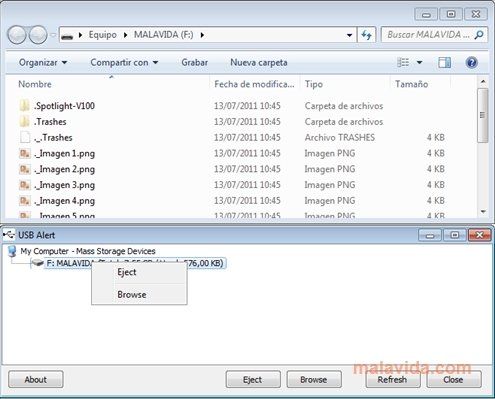495x399 pixels.
Task: Click ._Imagen 2.png file icon
Action: 24,169
